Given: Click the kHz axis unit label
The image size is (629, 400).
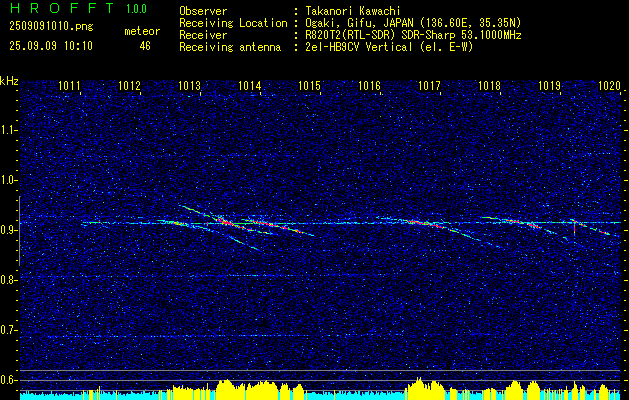Looking at the screenshot, I should pos(9,81).
